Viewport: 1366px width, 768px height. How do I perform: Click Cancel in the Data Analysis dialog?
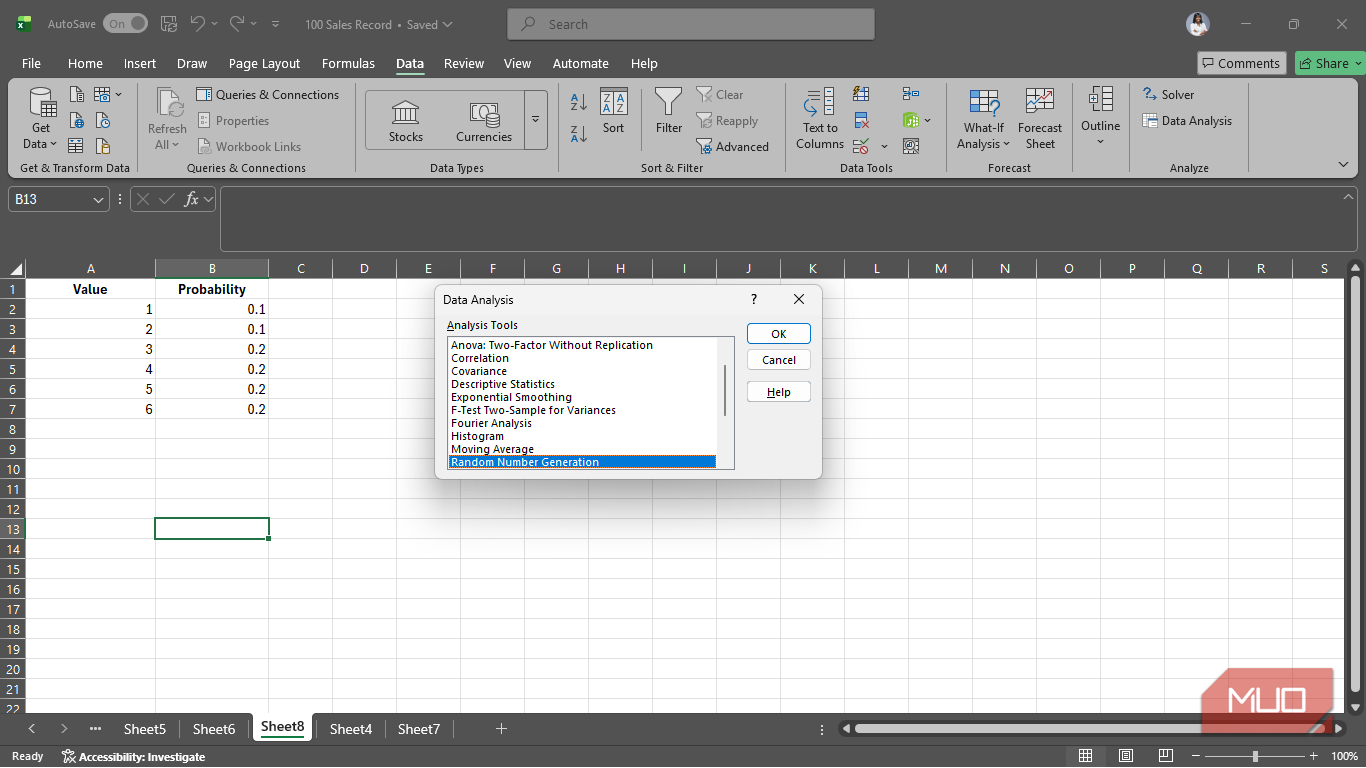point(779,360)
